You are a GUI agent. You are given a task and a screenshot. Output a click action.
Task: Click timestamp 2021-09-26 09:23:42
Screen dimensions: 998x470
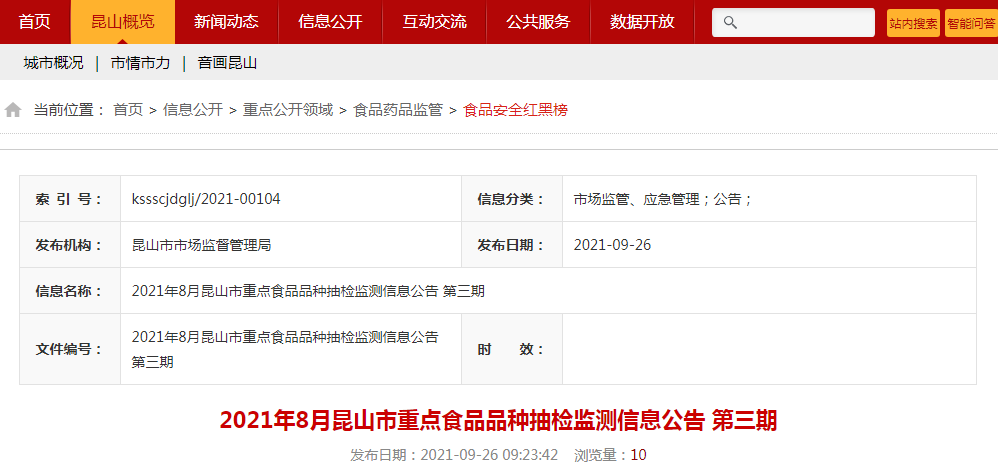489,455
